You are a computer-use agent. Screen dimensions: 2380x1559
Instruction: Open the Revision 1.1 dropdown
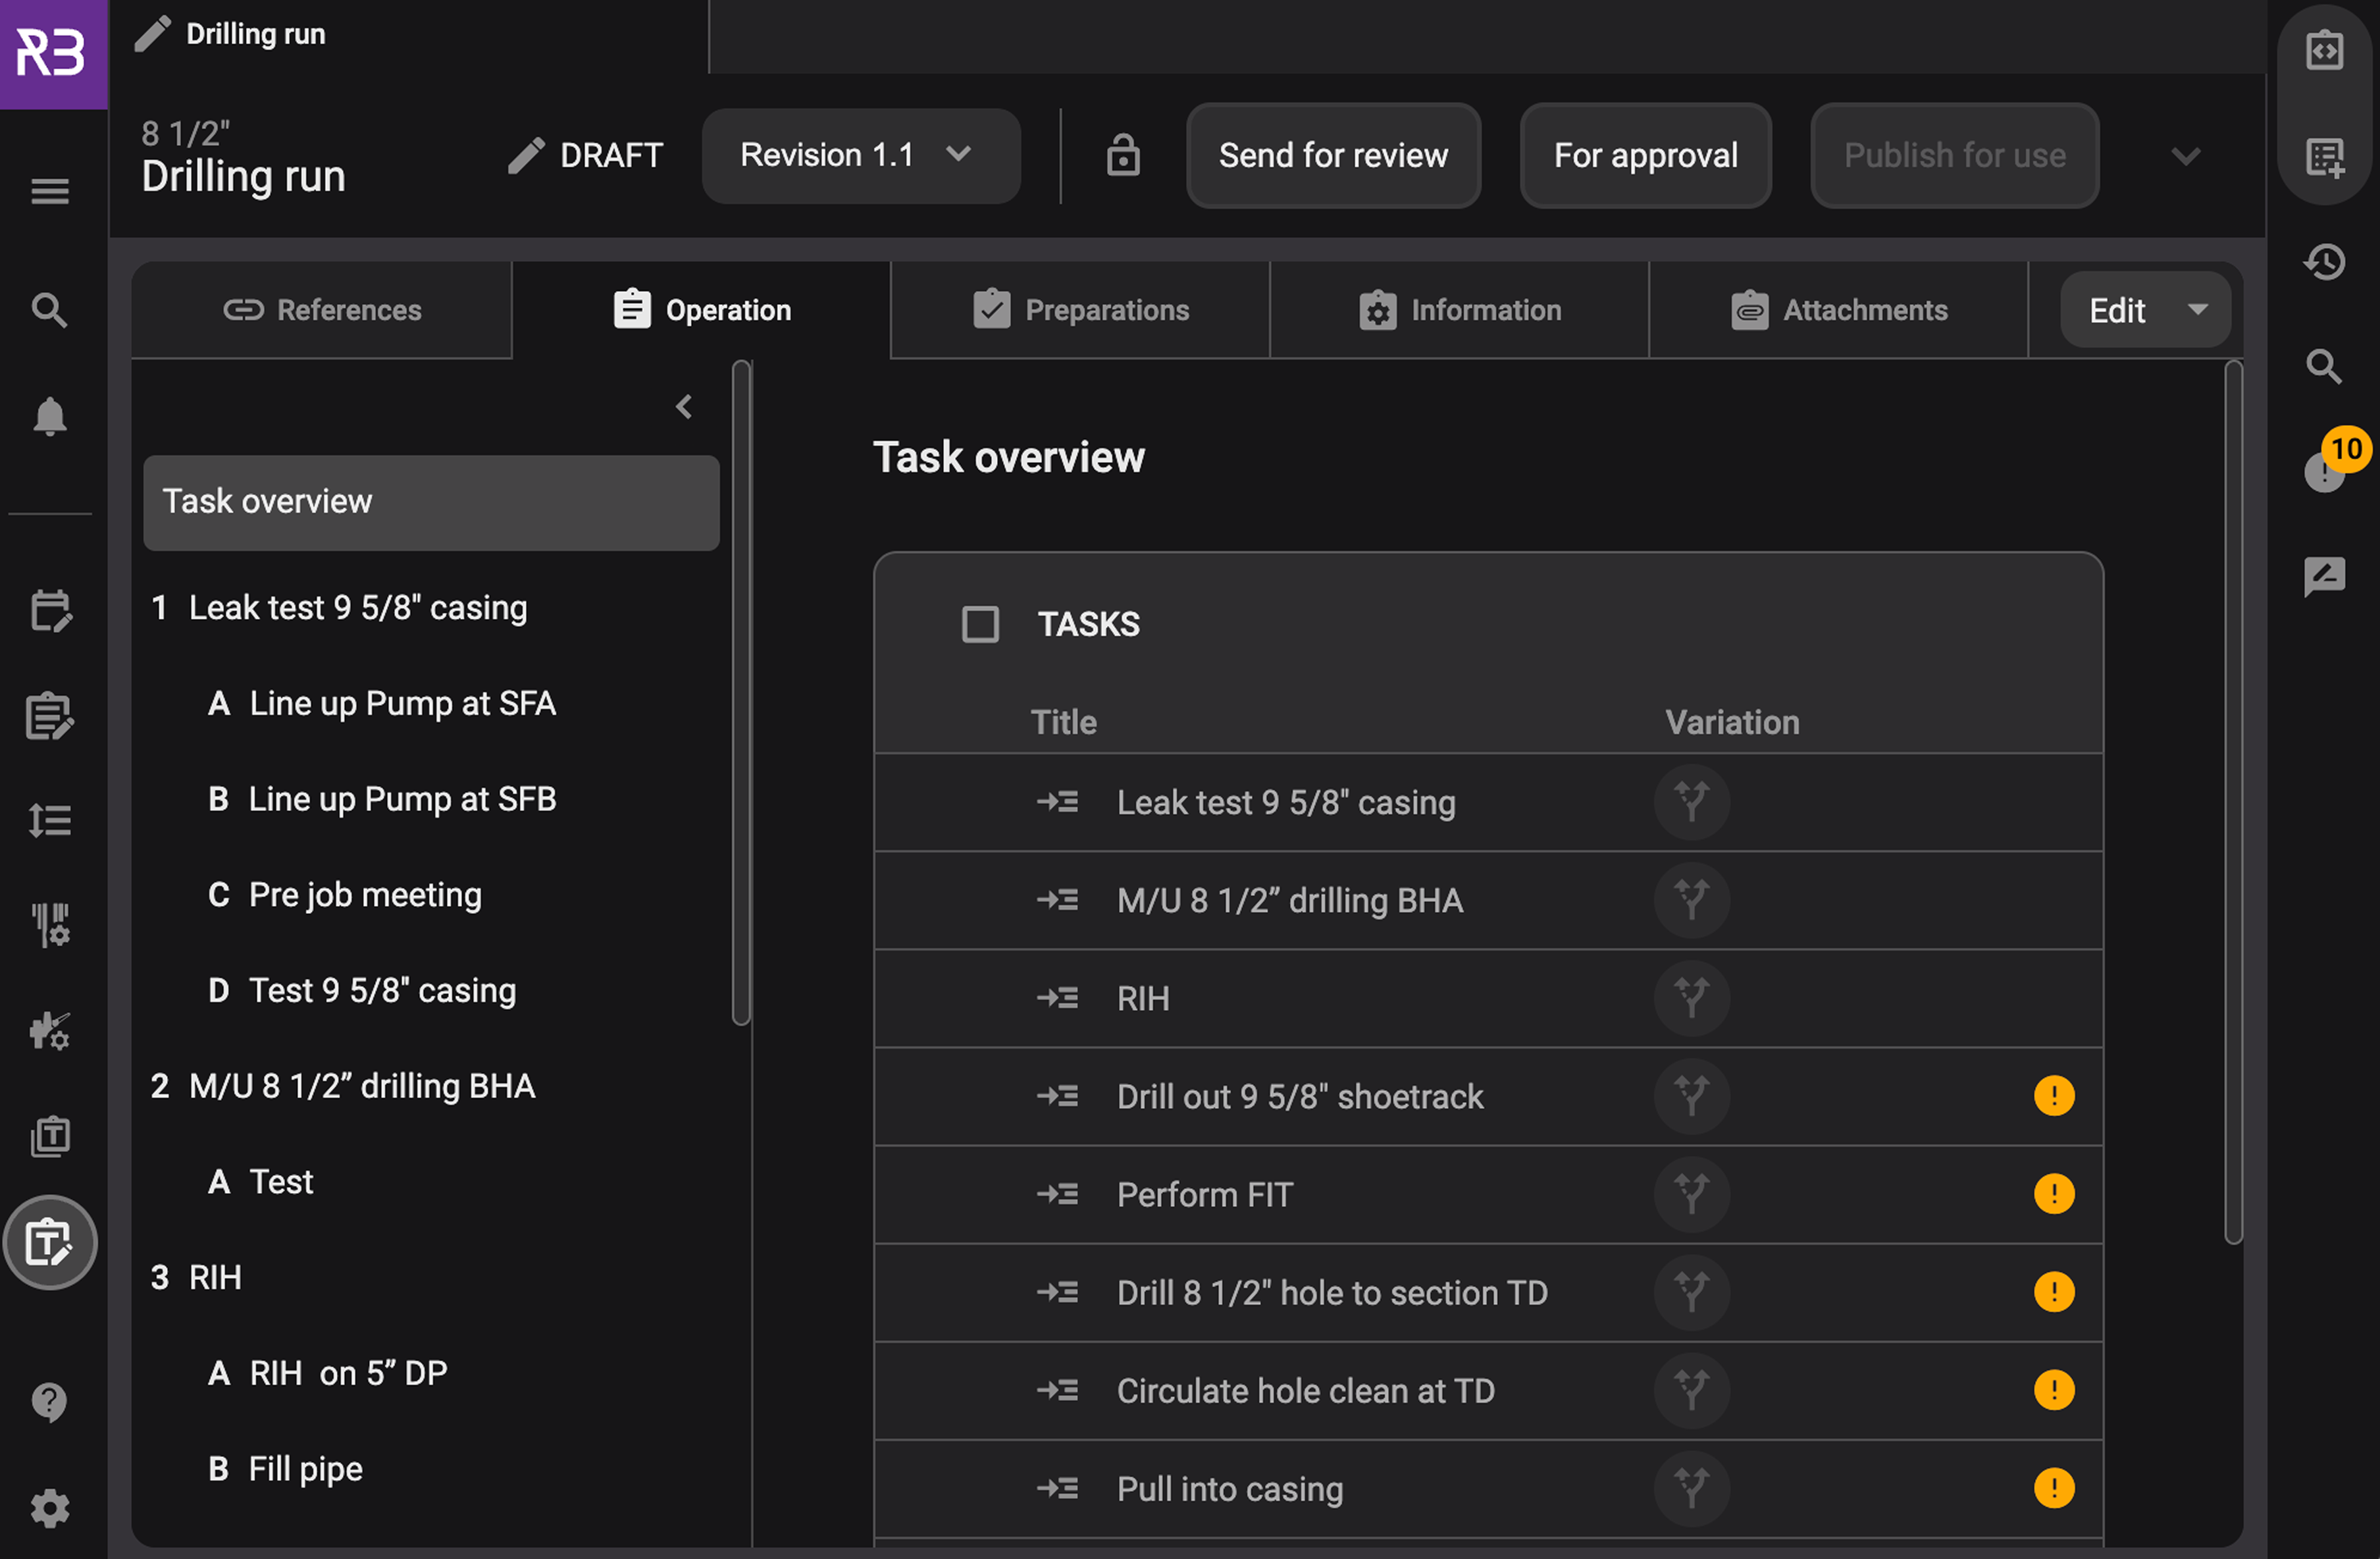click(x=860, y=156)
